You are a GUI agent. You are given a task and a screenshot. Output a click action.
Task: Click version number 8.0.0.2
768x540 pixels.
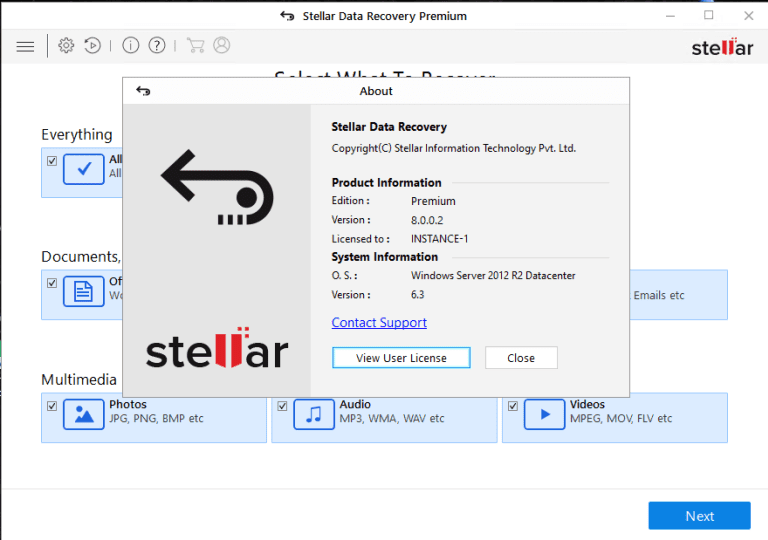tap(427, 220)
